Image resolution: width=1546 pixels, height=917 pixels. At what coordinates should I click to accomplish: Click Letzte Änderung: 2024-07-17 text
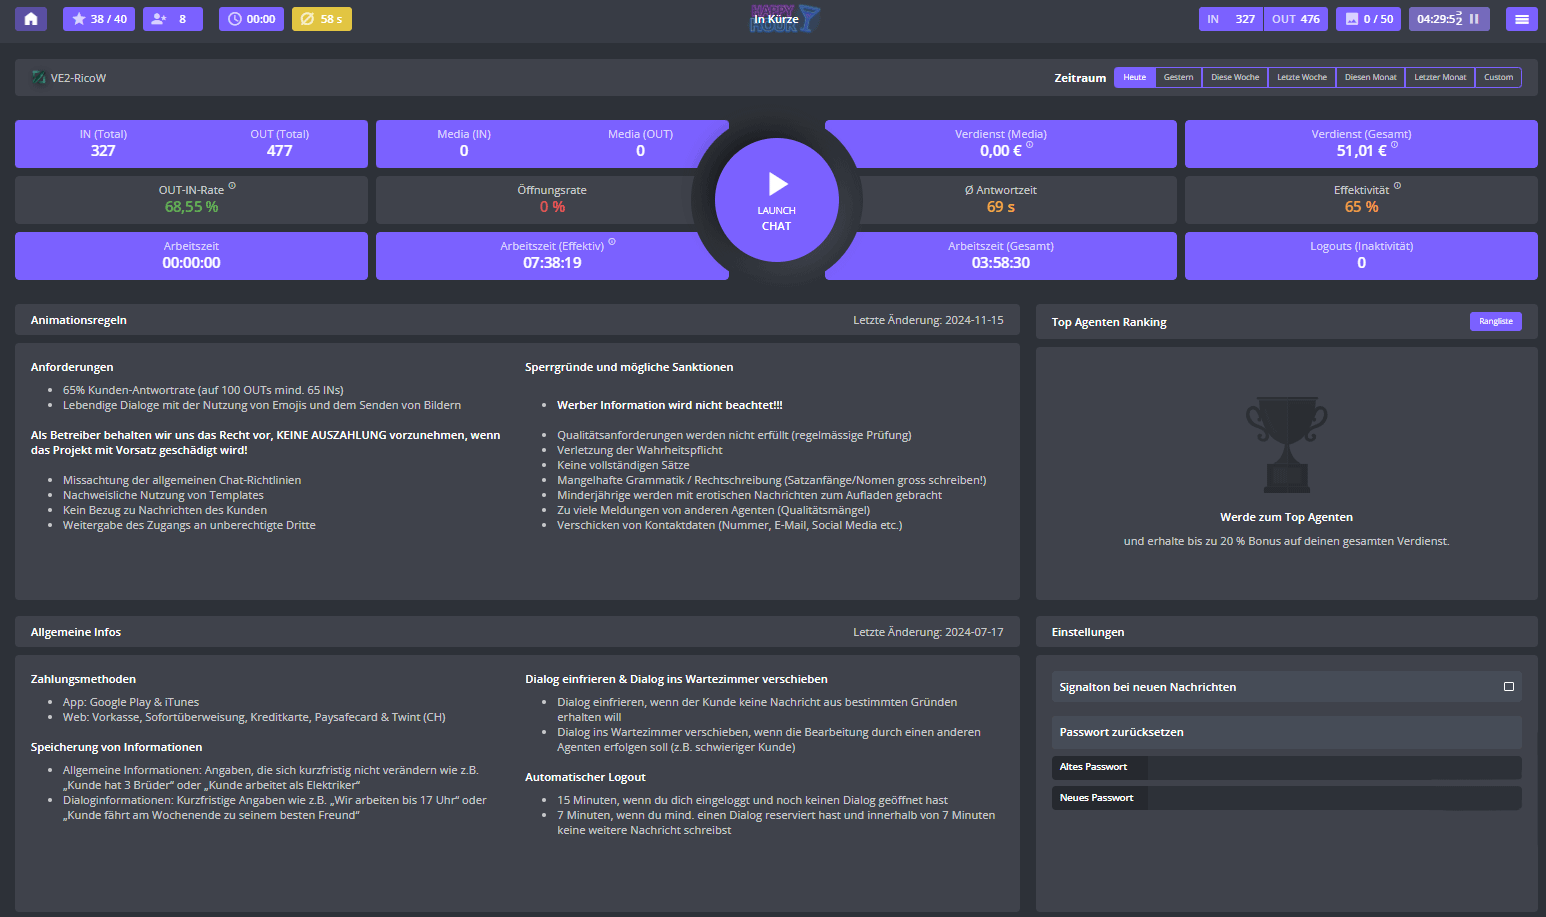click(x=928, y=632)
